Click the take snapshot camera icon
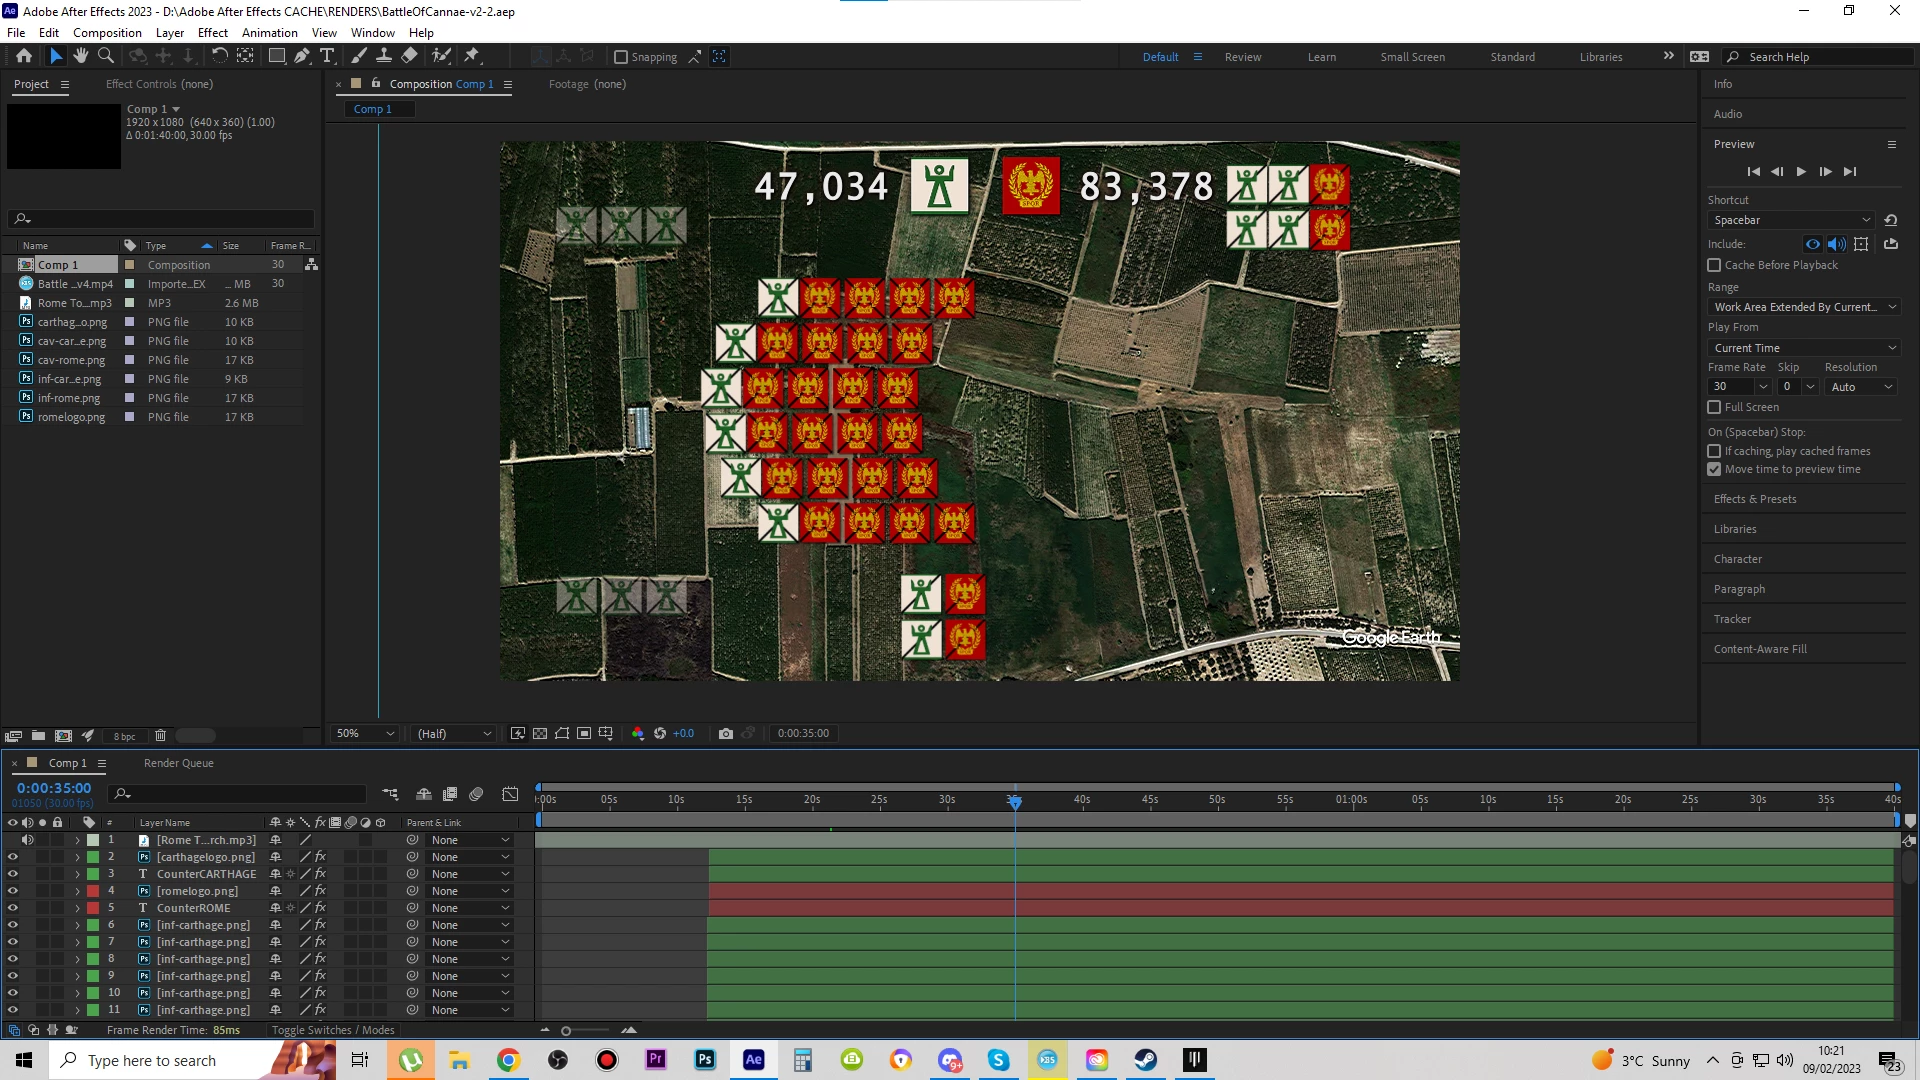1920x1080 pixels. coord(726,733)
